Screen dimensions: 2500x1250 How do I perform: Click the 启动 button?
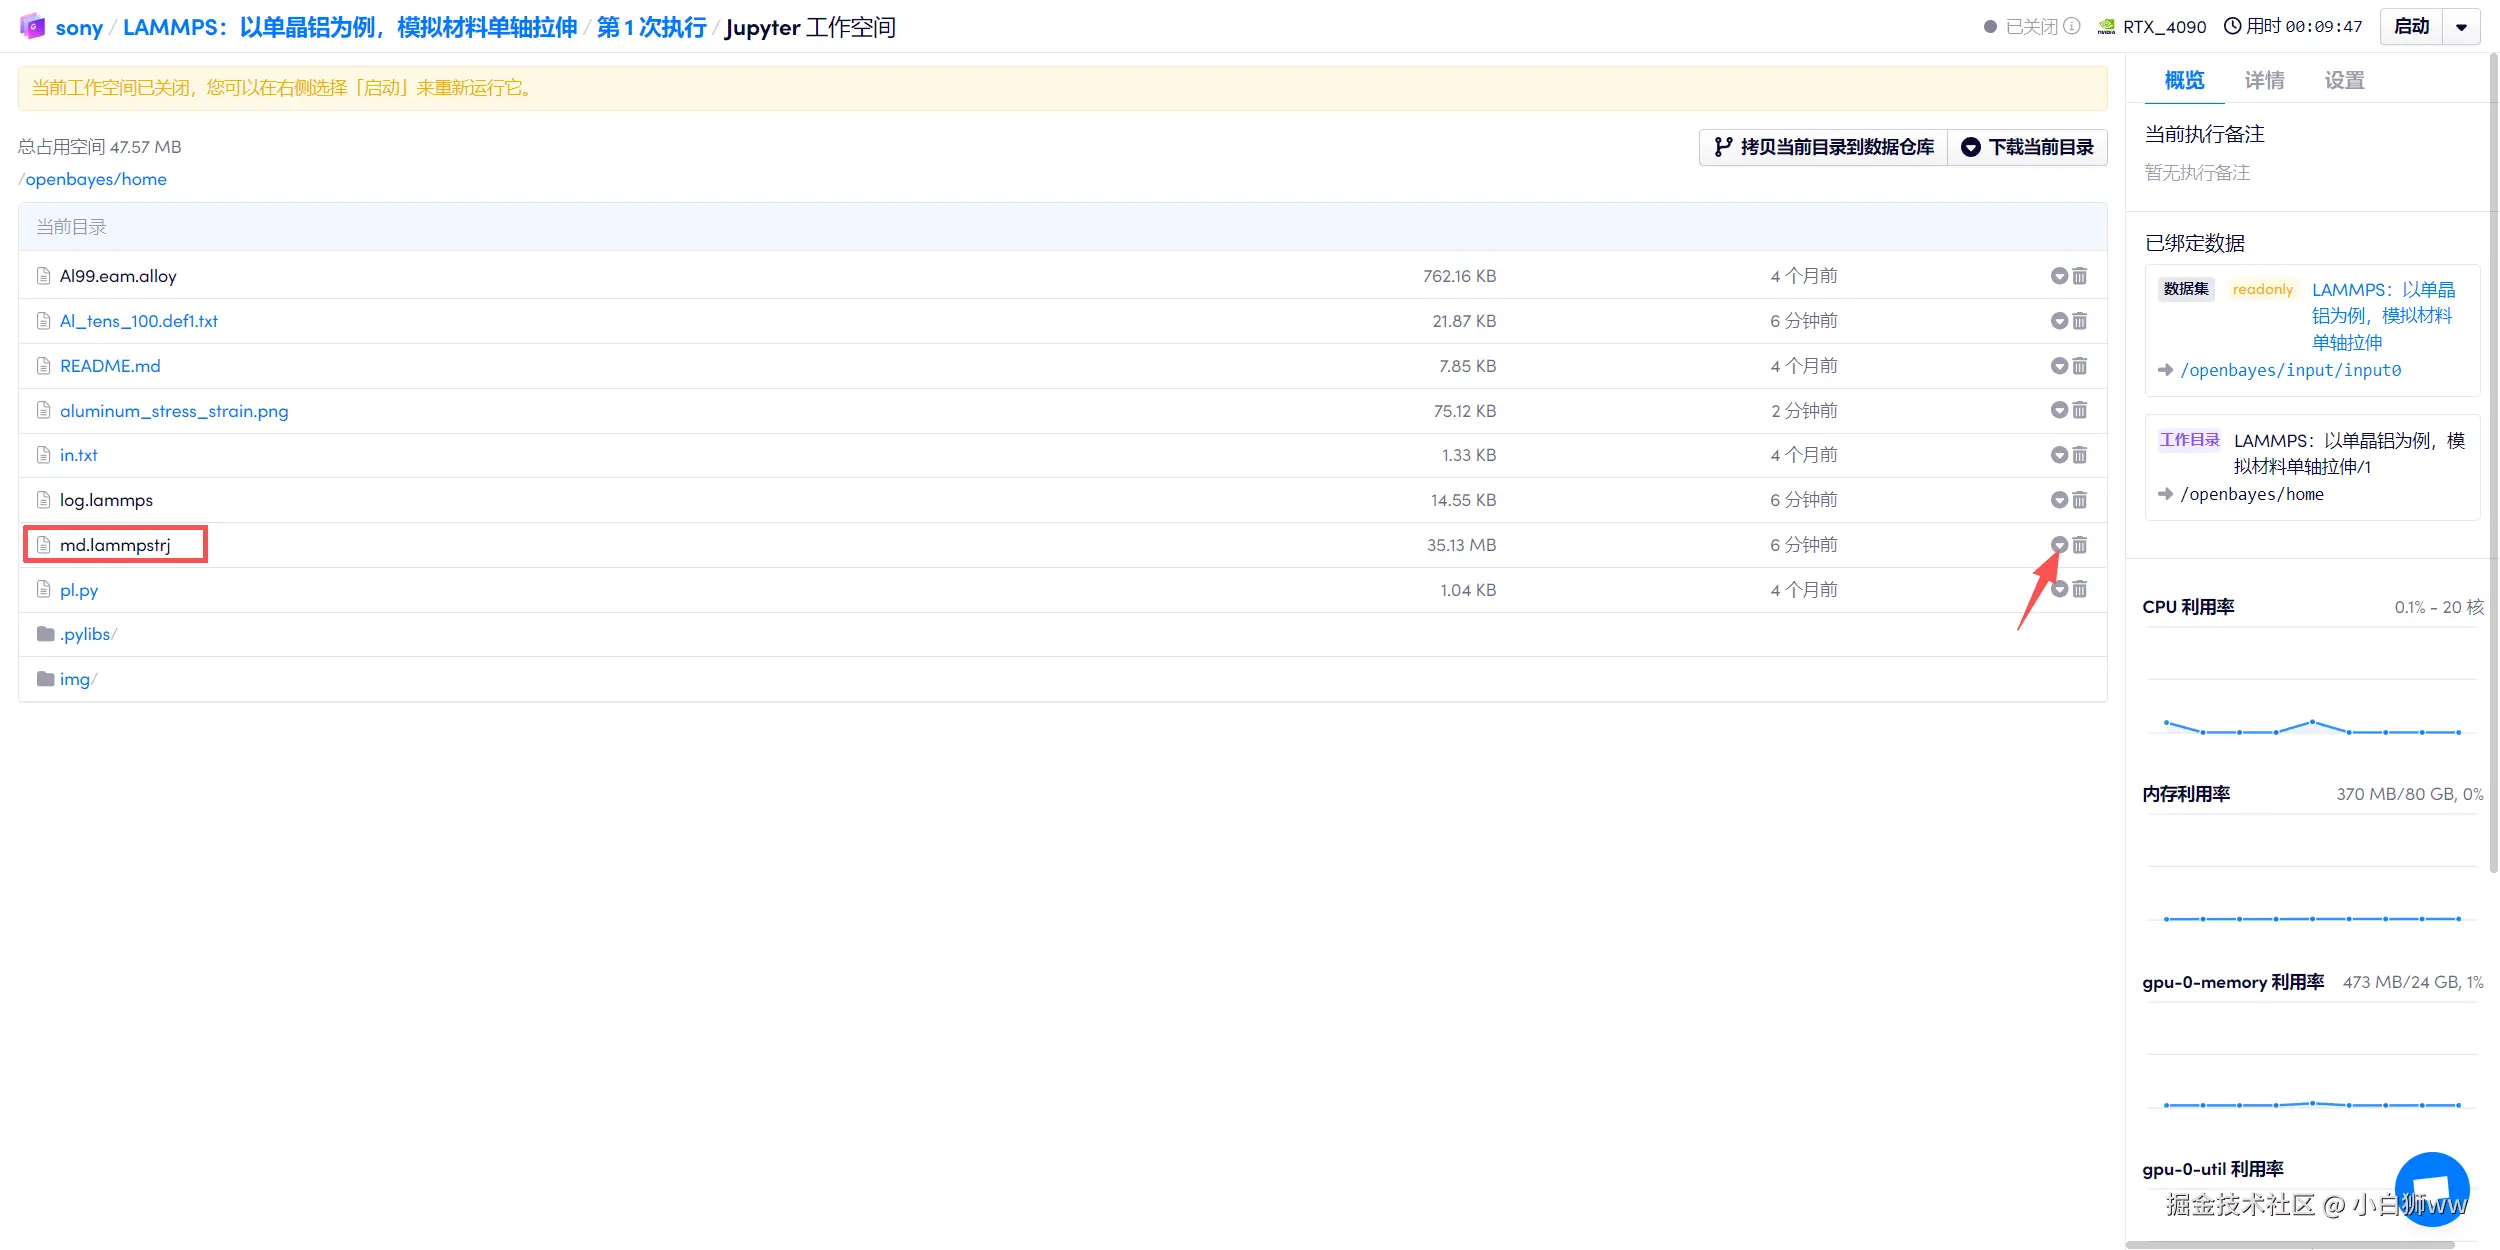[2411, 27]
